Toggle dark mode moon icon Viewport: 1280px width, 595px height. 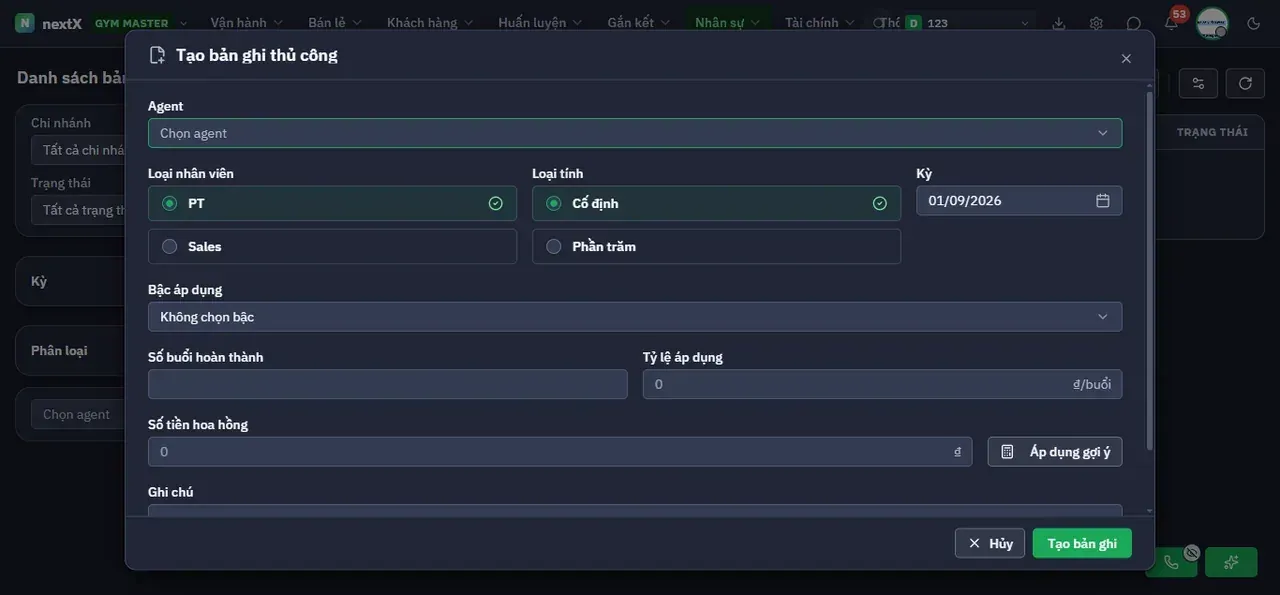tap(1254, 23)
